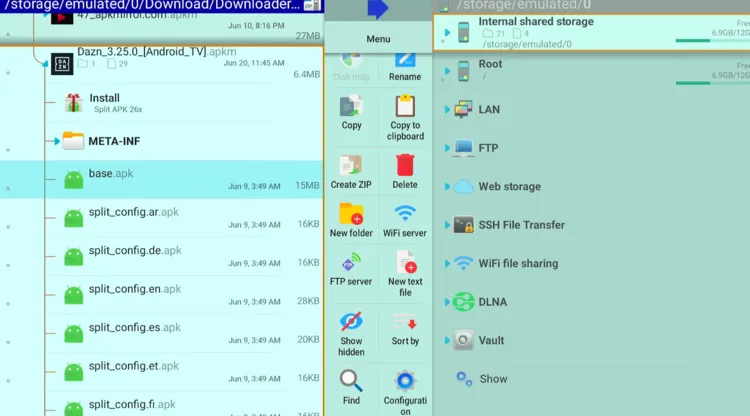Viewport: 750px width, 416px height.
Task: Mark the checkbox dot beside base.apk
Action: pyautogui.click(x=8, y=188)
